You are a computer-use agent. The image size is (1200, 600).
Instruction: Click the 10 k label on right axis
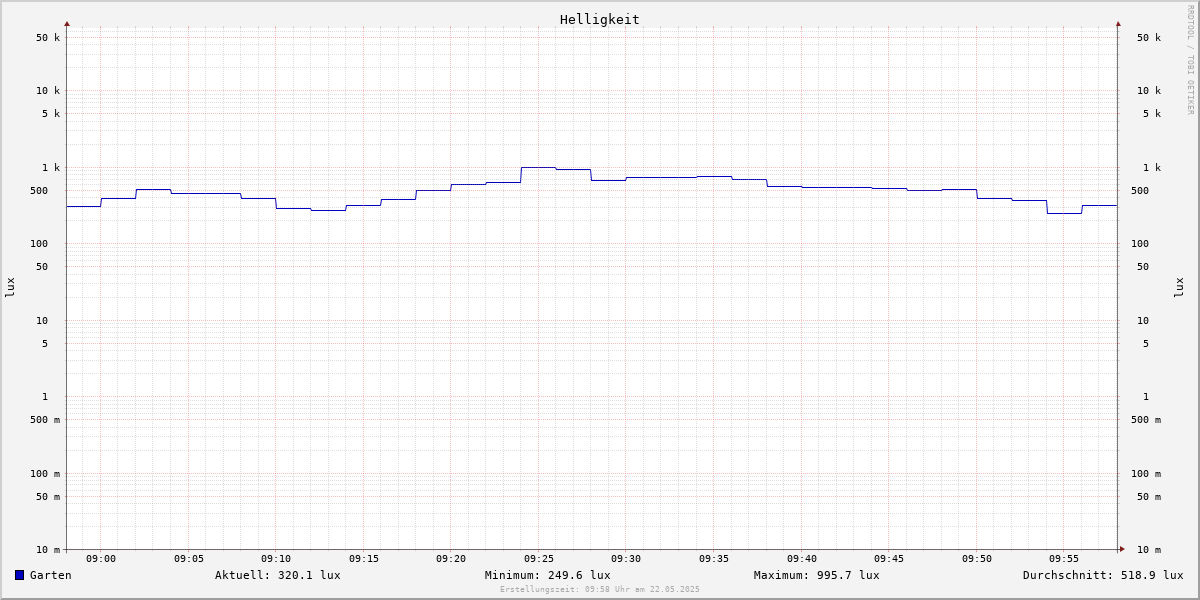[1149, 91]
